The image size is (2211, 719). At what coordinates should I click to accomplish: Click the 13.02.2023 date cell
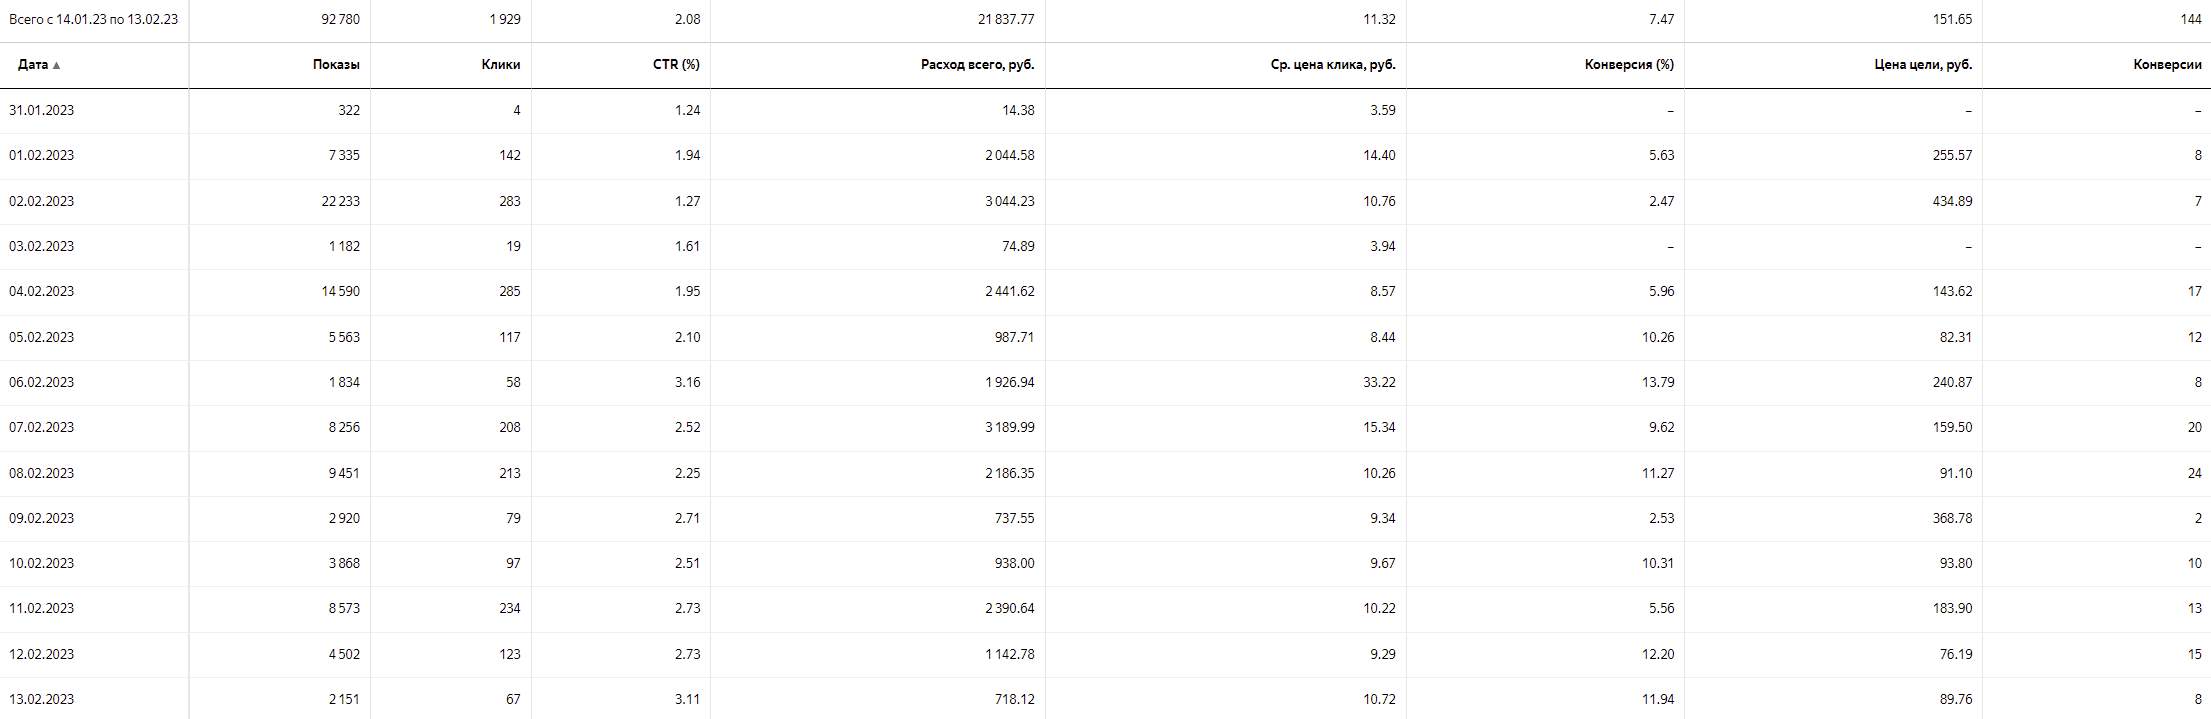[42, 699]
